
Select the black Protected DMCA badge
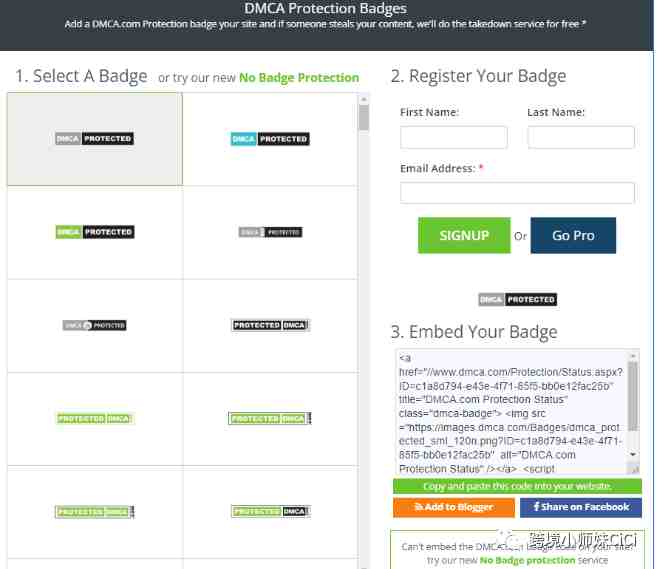tap(270, 325)
